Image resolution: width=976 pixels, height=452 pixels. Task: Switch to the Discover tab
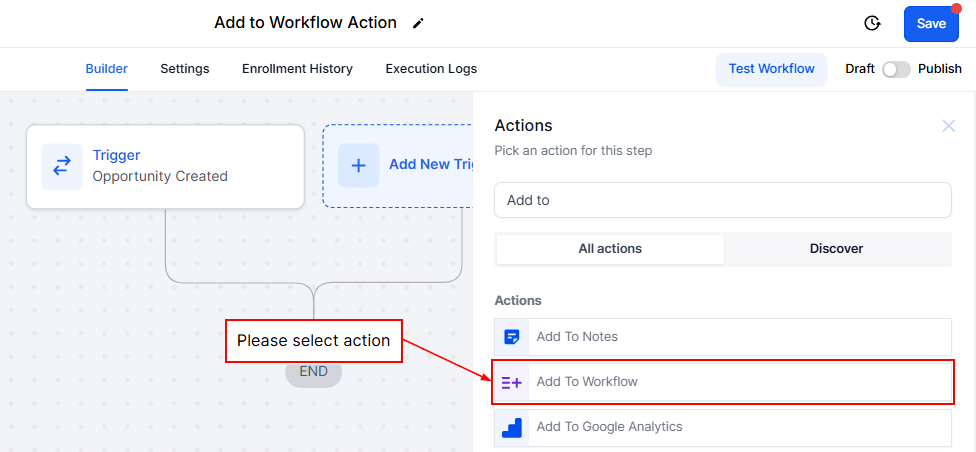click(x=836, y=249)
